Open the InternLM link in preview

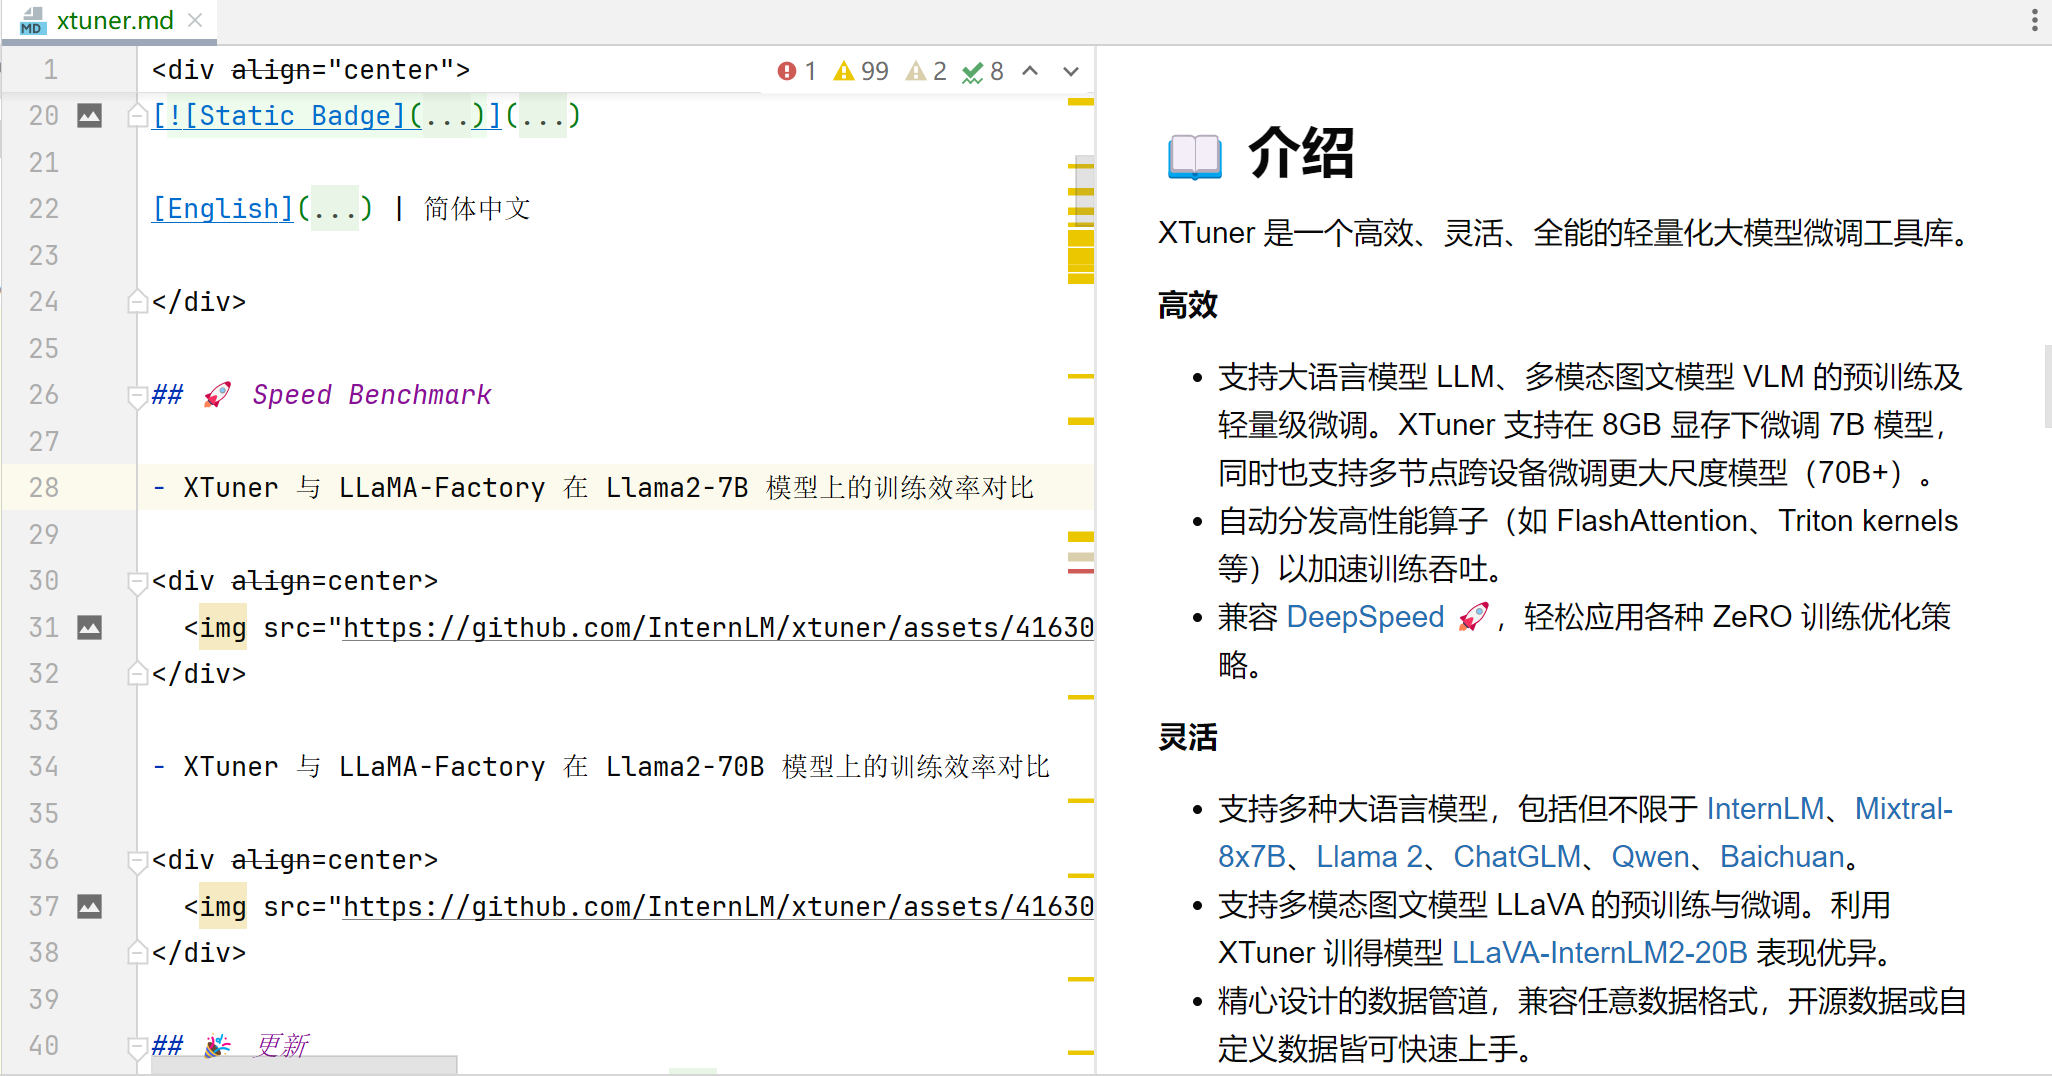pyautogui.click(x=1765, y=809)
